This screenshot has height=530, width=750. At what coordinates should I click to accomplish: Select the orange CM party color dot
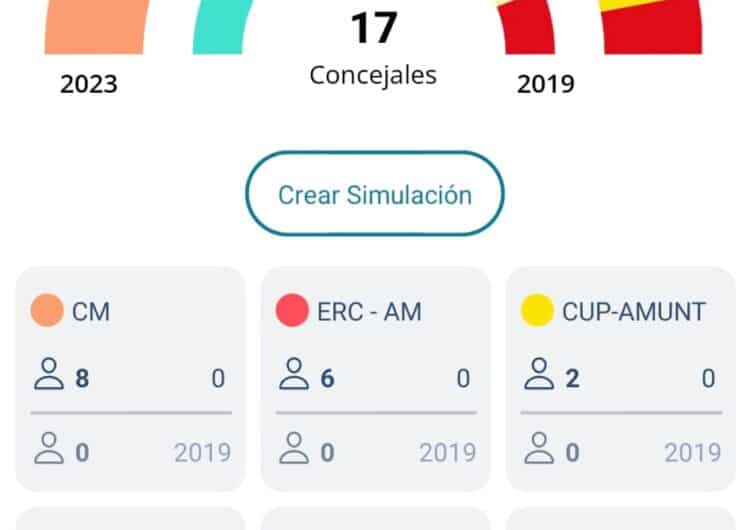pyautogui.click(x=47, y=311)
